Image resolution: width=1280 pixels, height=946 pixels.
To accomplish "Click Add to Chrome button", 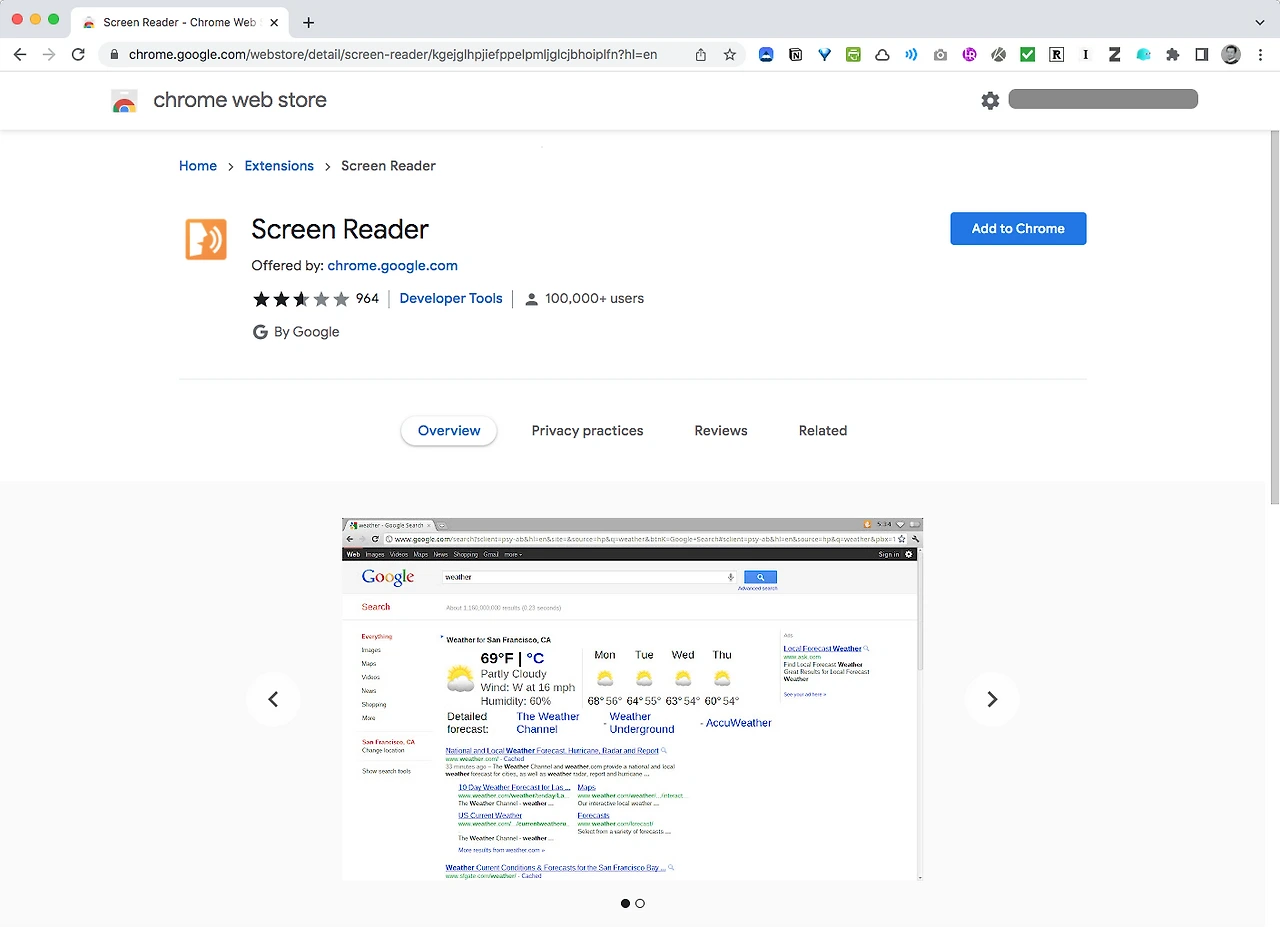I will coord(1018,228).
